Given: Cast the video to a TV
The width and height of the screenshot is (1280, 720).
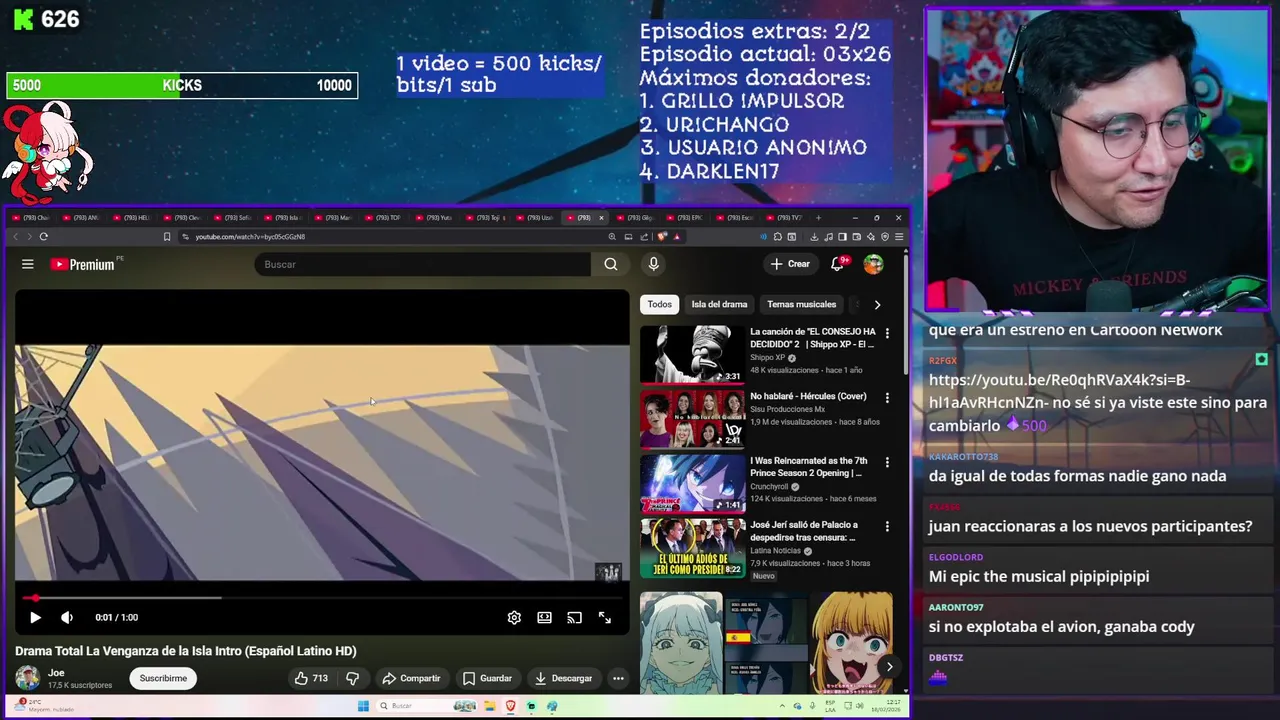Looking at the screenshot, I should (x=574, y=617).
